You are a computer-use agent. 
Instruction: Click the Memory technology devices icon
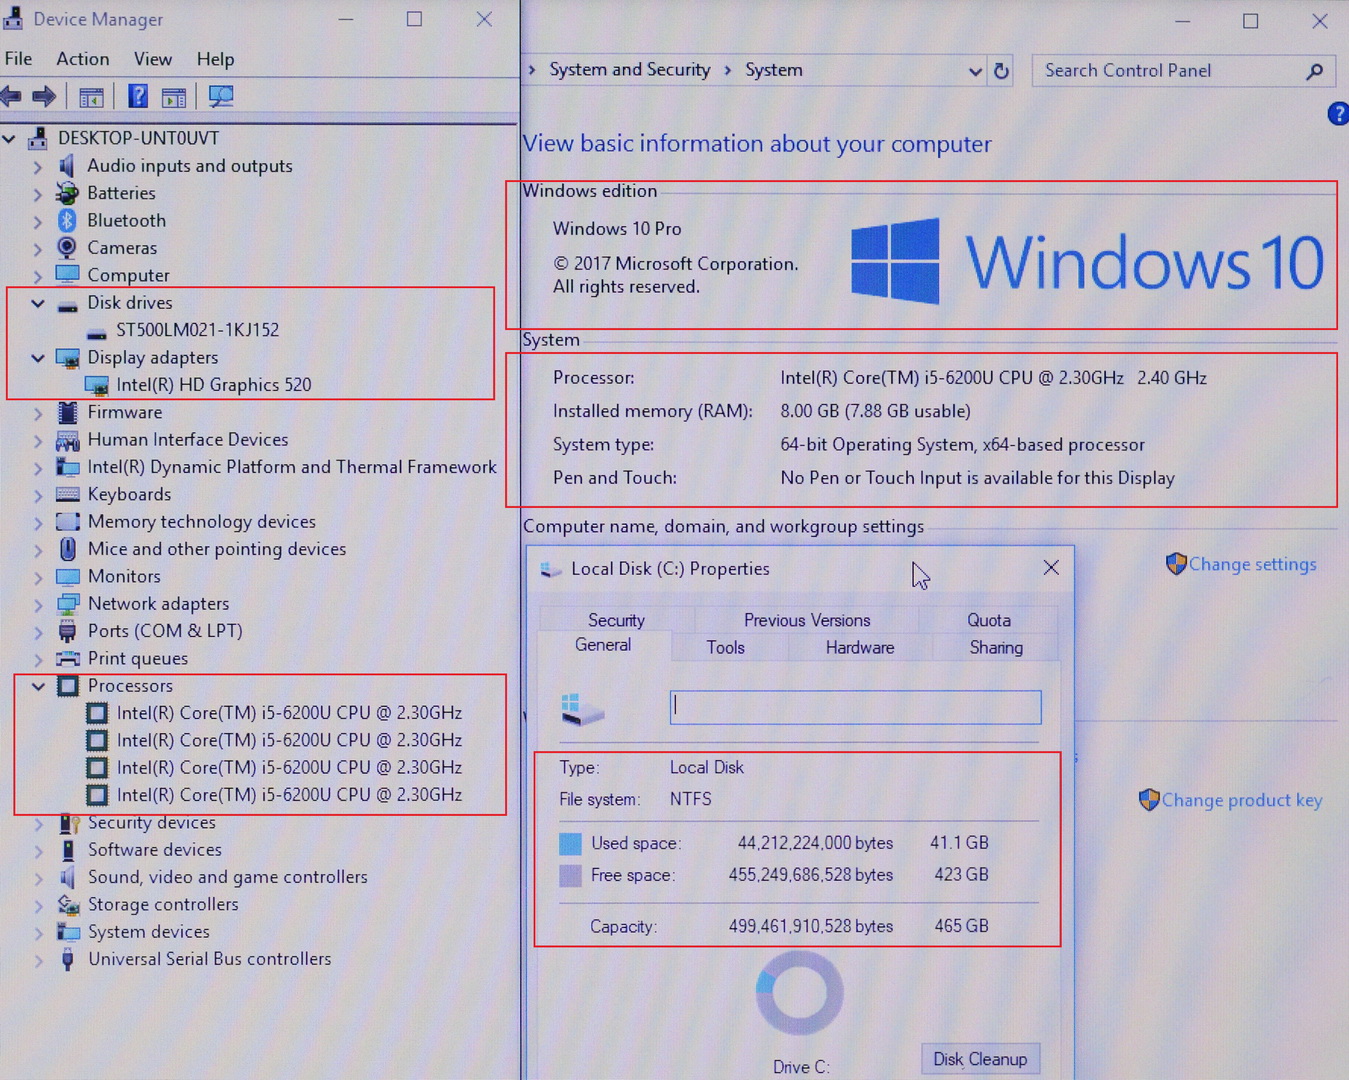(68, 521)
